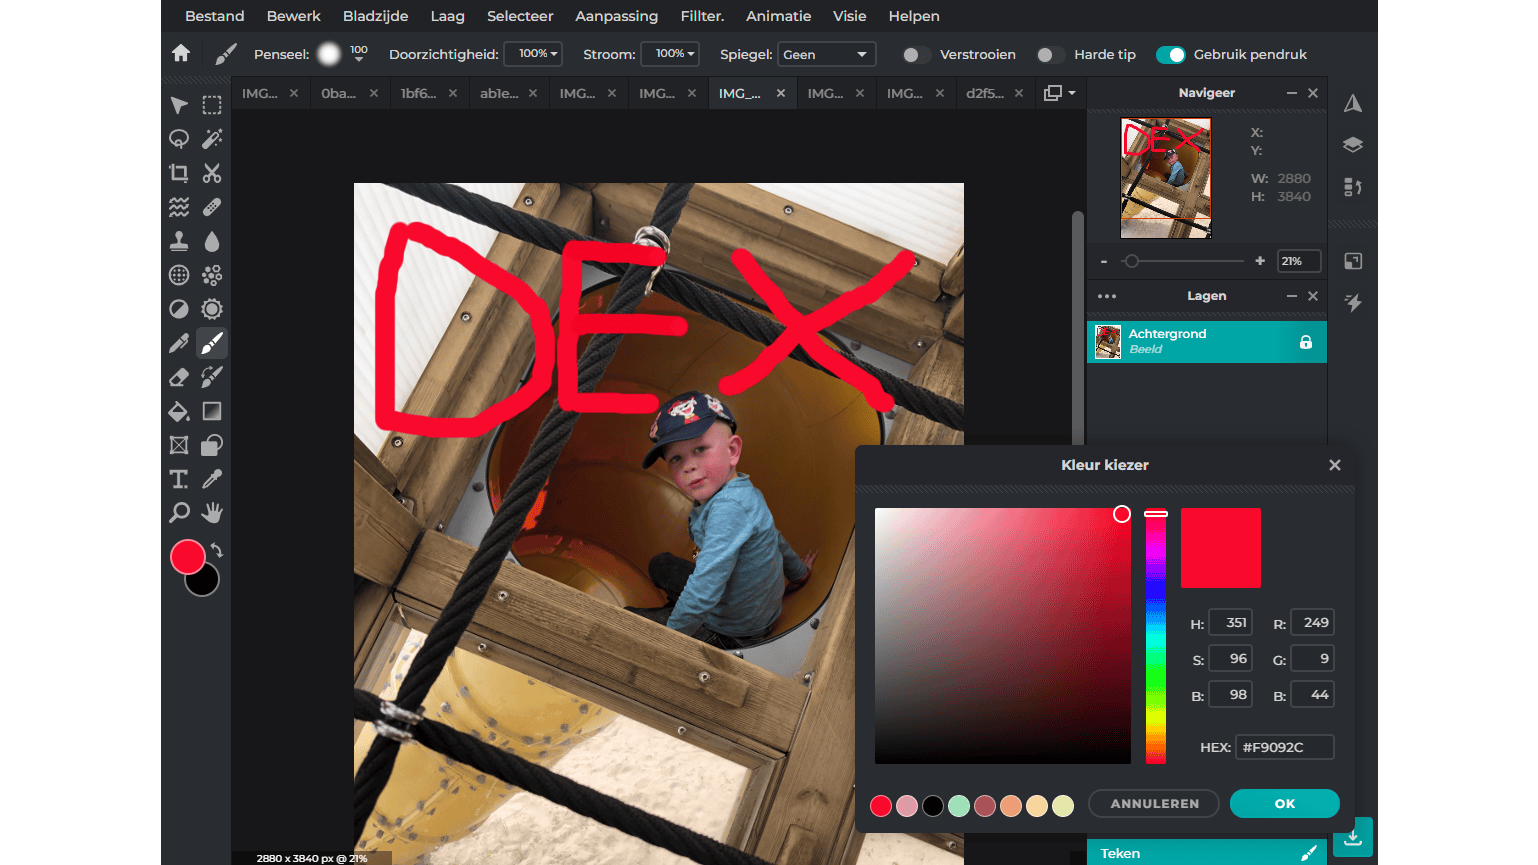This screenshot has width=1538, height=865.
Task: Select the scissors Cutout tool
Action: point(212,173)
